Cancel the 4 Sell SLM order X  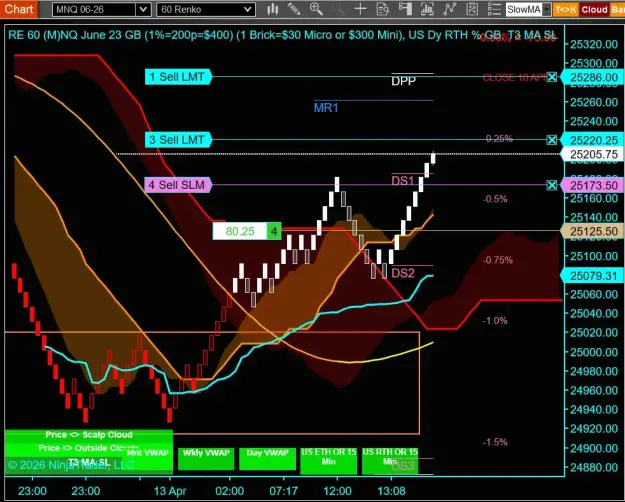click(x=552, y=185)
